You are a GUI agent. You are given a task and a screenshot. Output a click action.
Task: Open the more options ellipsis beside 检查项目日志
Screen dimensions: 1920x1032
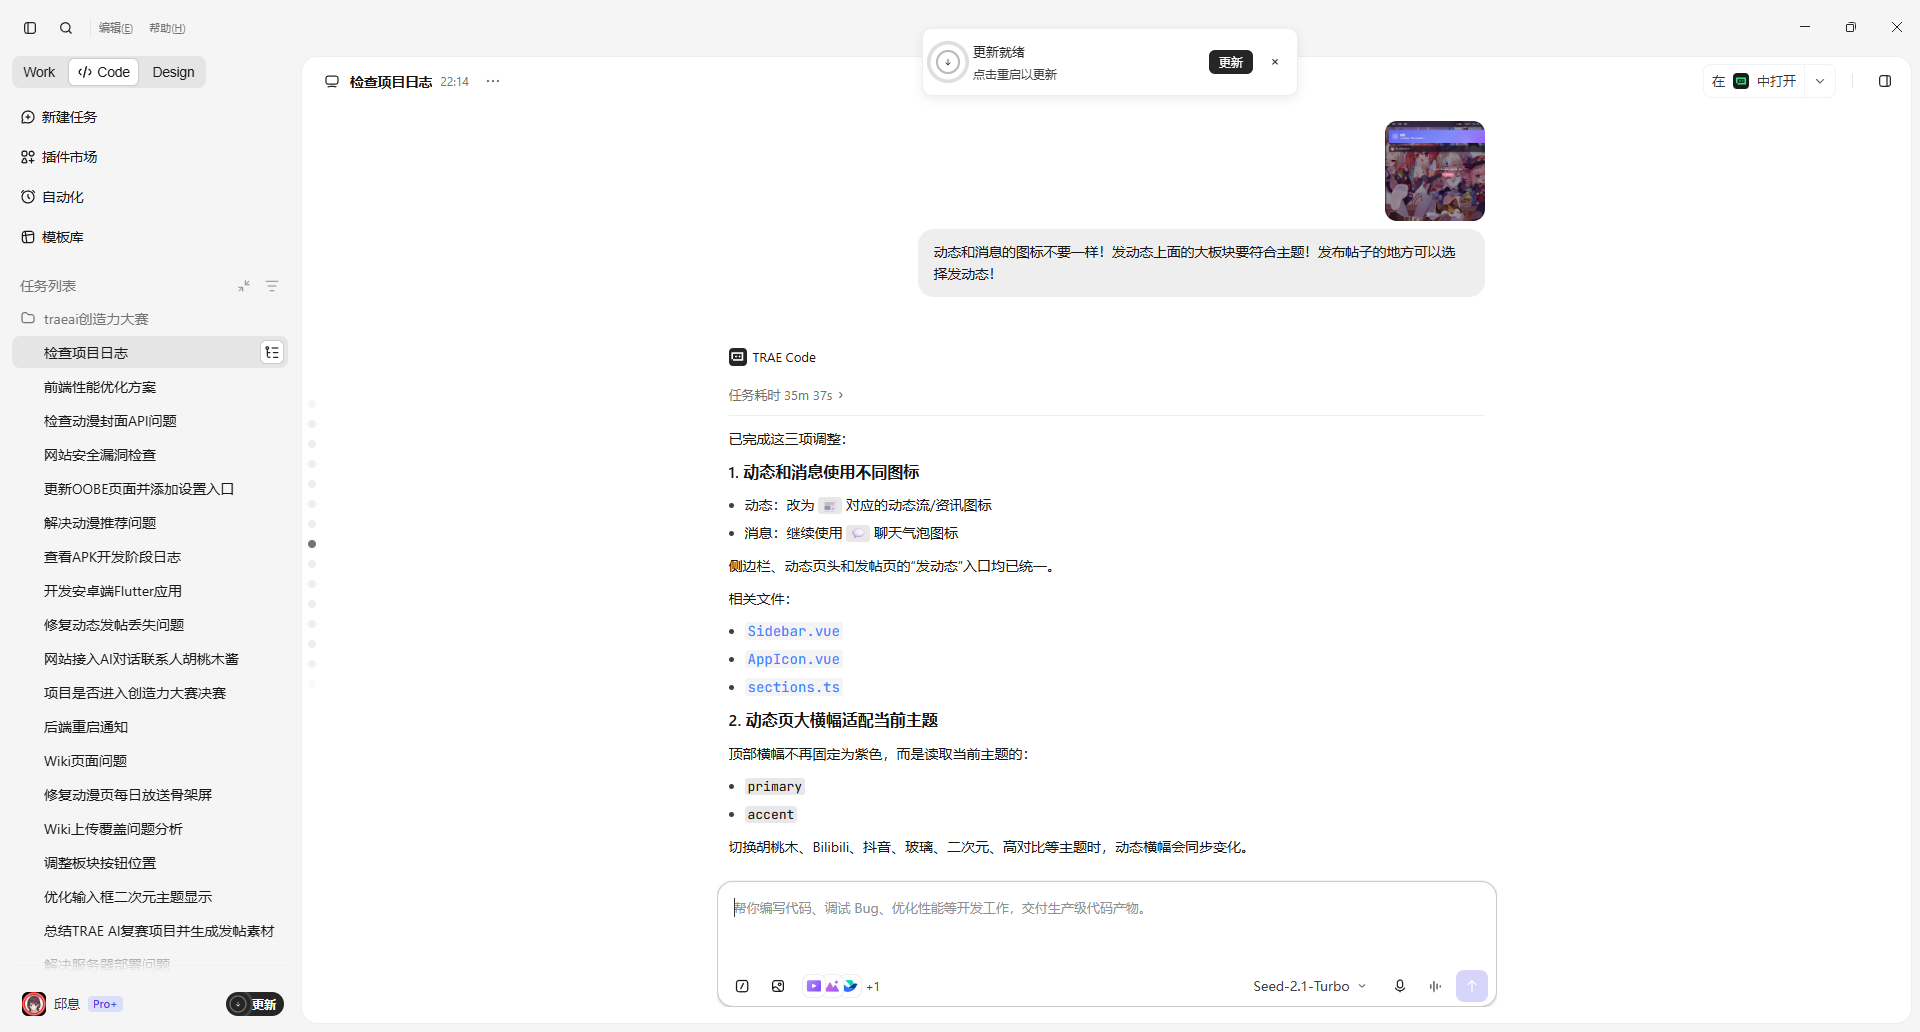coord(493,81)
